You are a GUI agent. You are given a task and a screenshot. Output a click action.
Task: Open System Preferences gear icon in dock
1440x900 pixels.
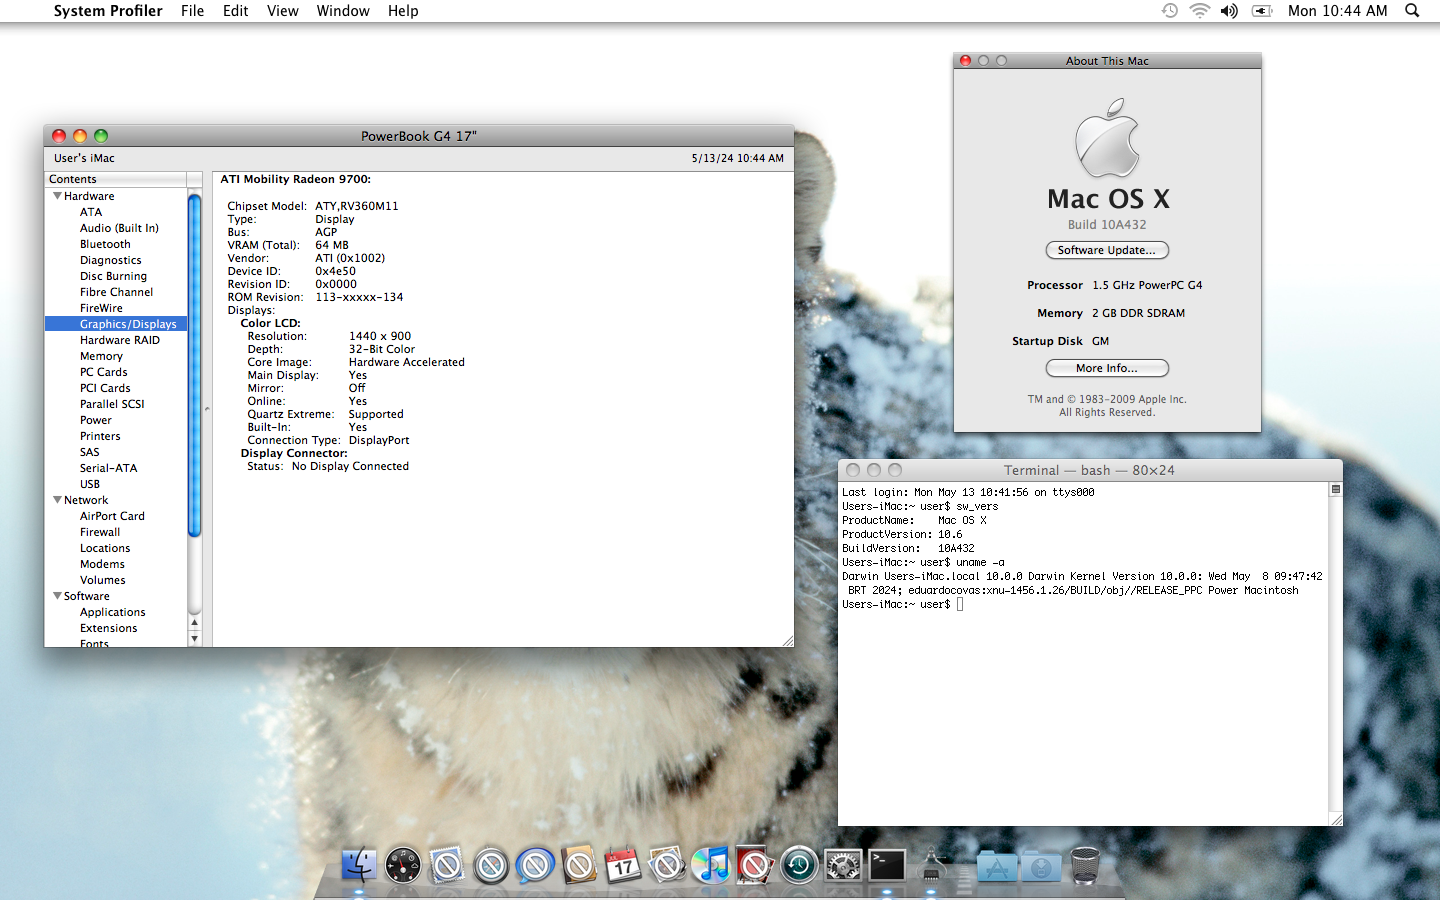point(843,865)
